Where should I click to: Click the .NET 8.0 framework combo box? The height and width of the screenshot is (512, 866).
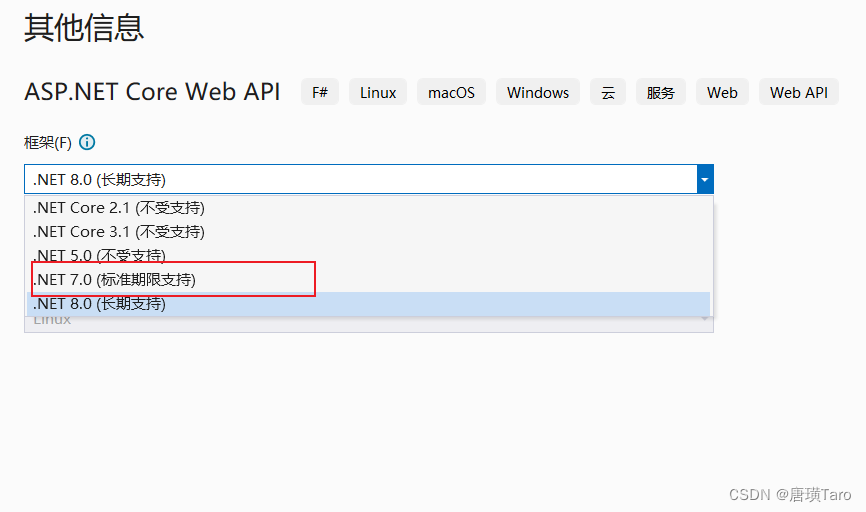tap(368, 180)
